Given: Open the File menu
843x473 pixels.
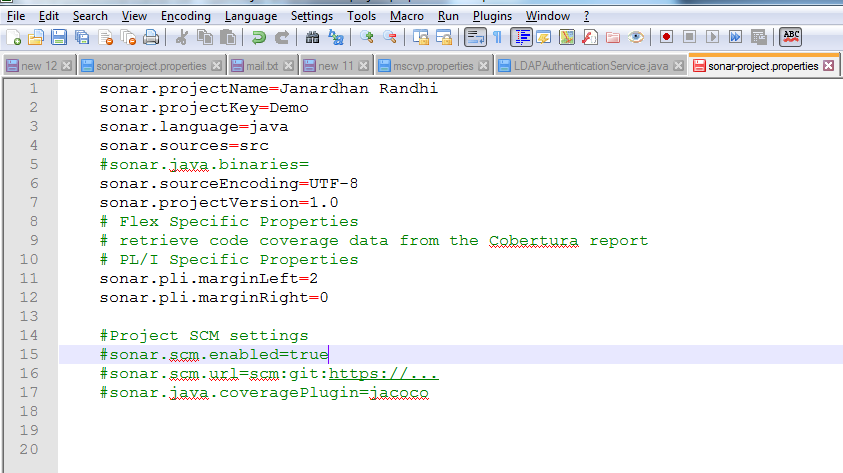Looking at the screenshot, I should [x=16, y=16].
